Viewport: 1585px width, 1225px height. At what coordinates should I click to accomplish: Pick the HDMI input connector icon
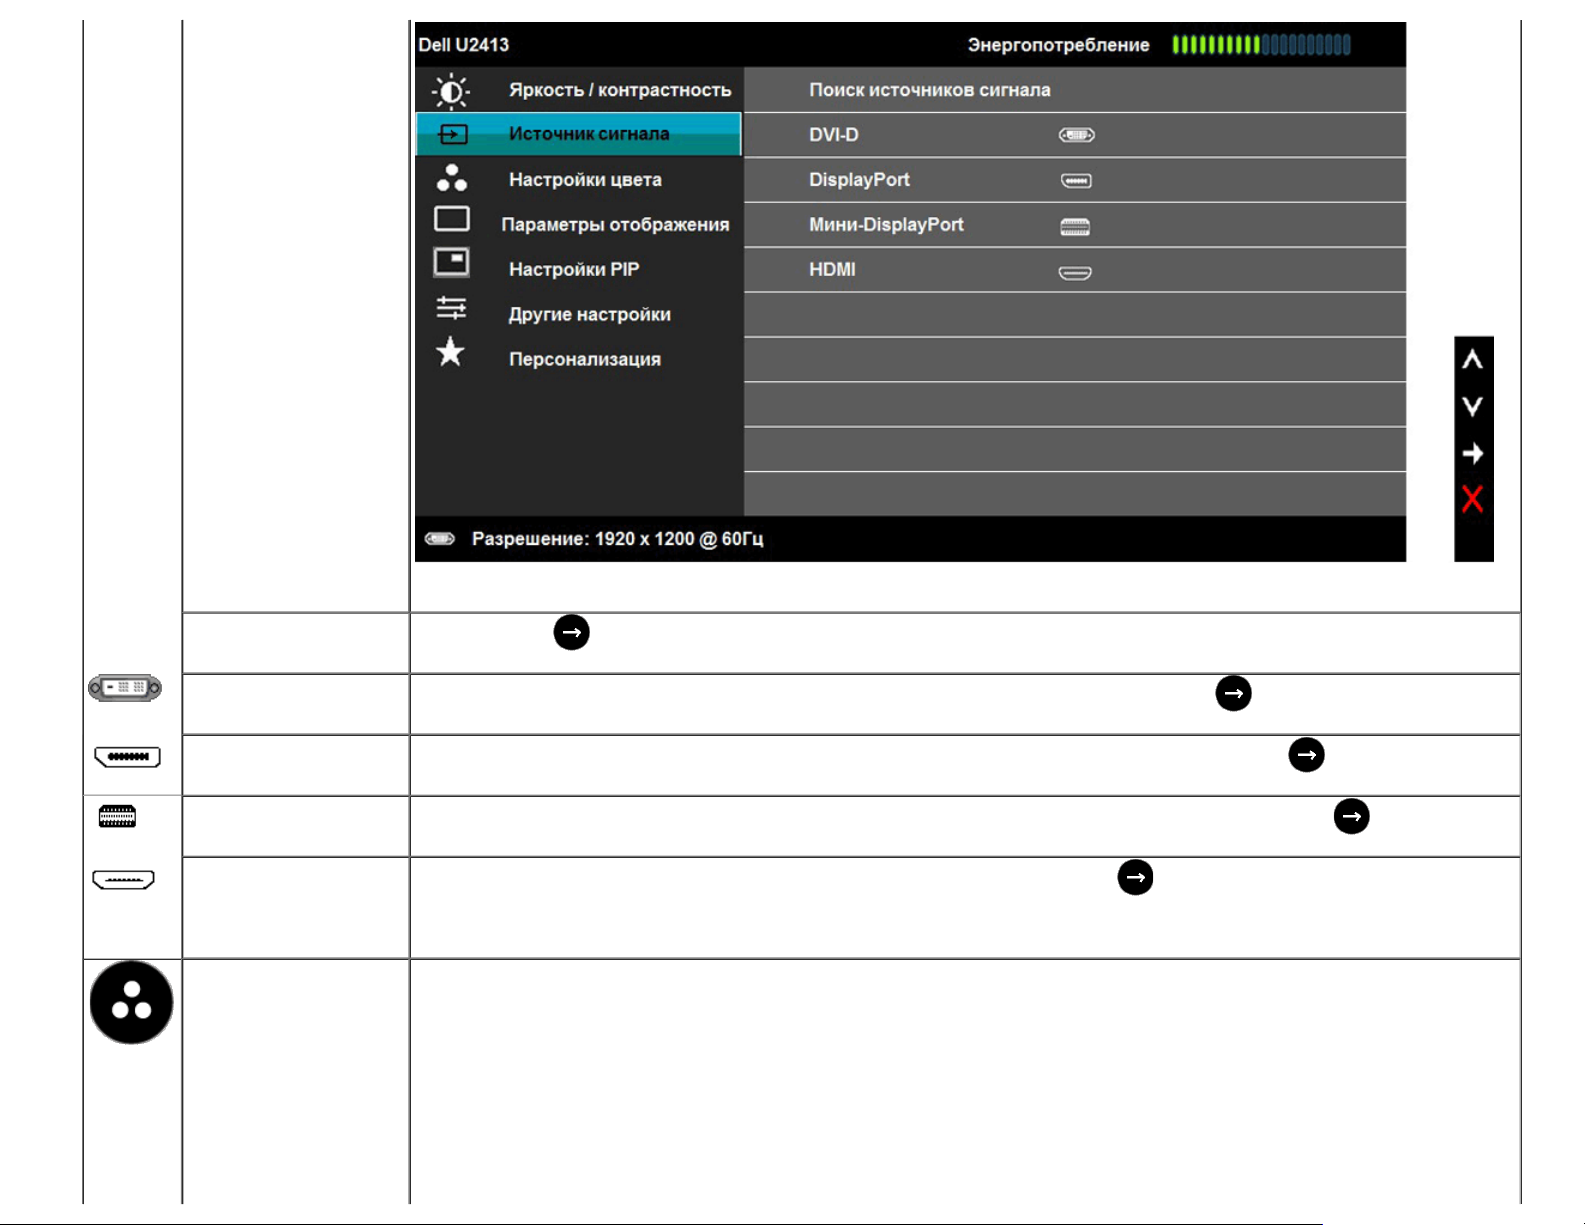pos(1075,272)
